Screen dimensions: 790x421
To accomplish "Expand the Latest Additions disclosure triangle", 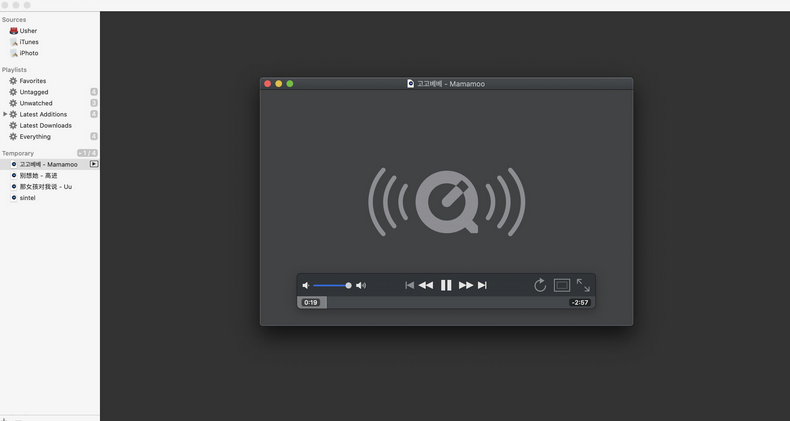I will [x=5, y=114].
